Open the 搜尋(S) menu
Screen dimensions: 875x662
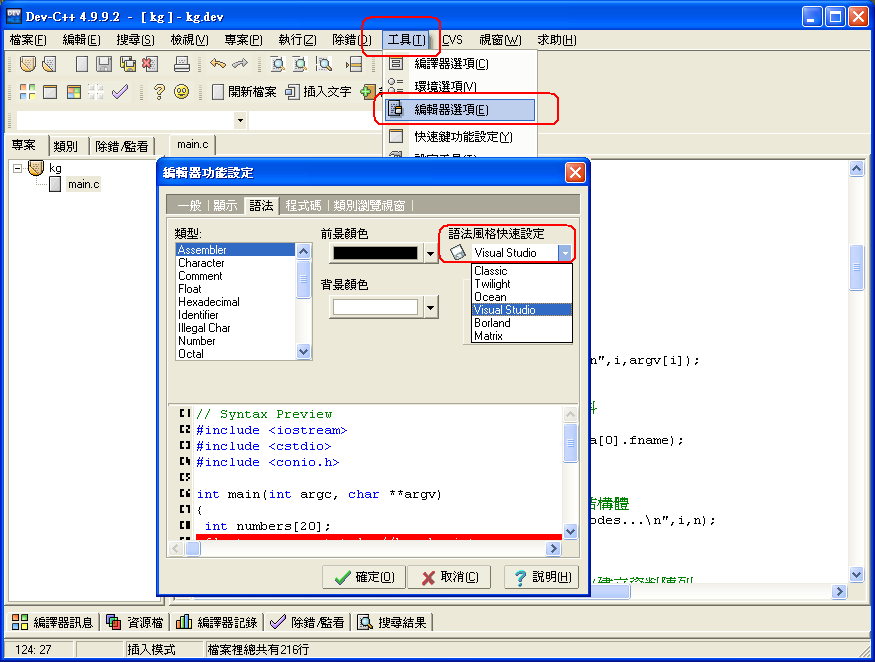(136, 40)
